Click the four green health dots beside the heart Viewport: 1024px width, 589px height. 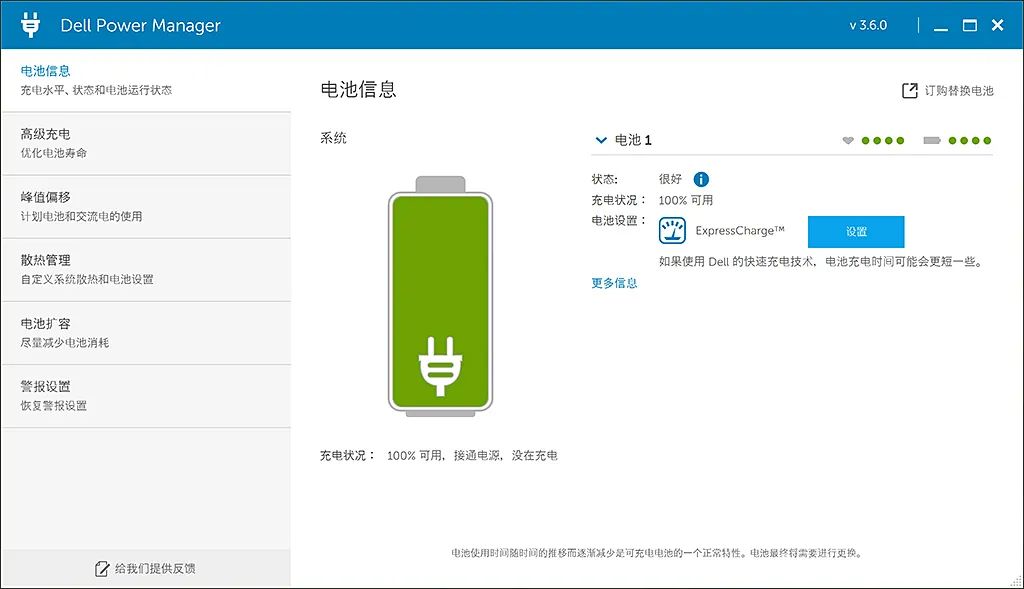pyautogui.click(x=883, y=140)
